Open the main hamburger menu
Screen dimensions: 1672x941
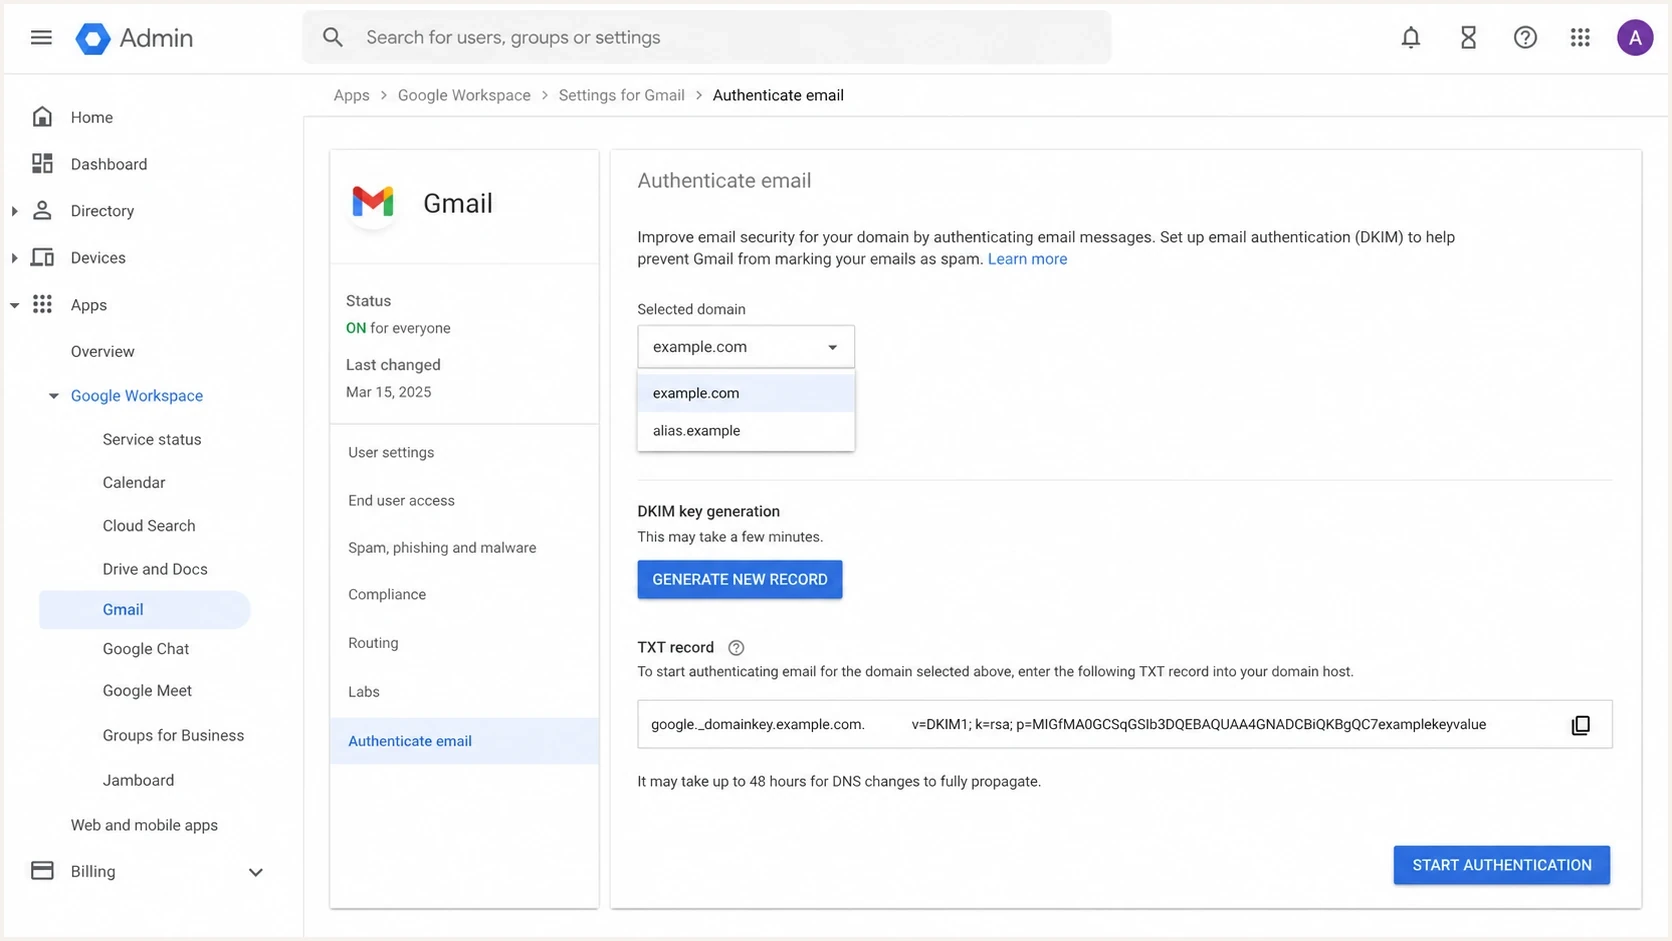point(41,38)
